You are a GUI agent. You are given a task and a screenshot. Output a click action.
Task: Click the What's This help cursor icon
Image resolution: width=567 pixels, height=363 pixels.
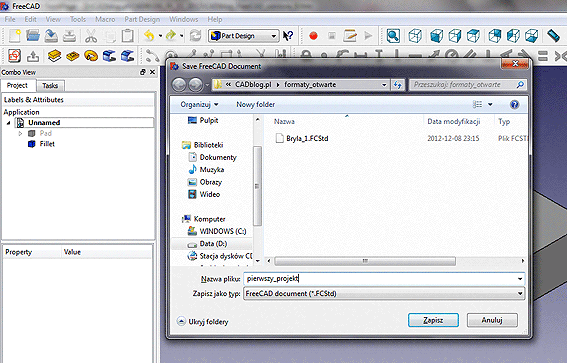pos(288,36)
